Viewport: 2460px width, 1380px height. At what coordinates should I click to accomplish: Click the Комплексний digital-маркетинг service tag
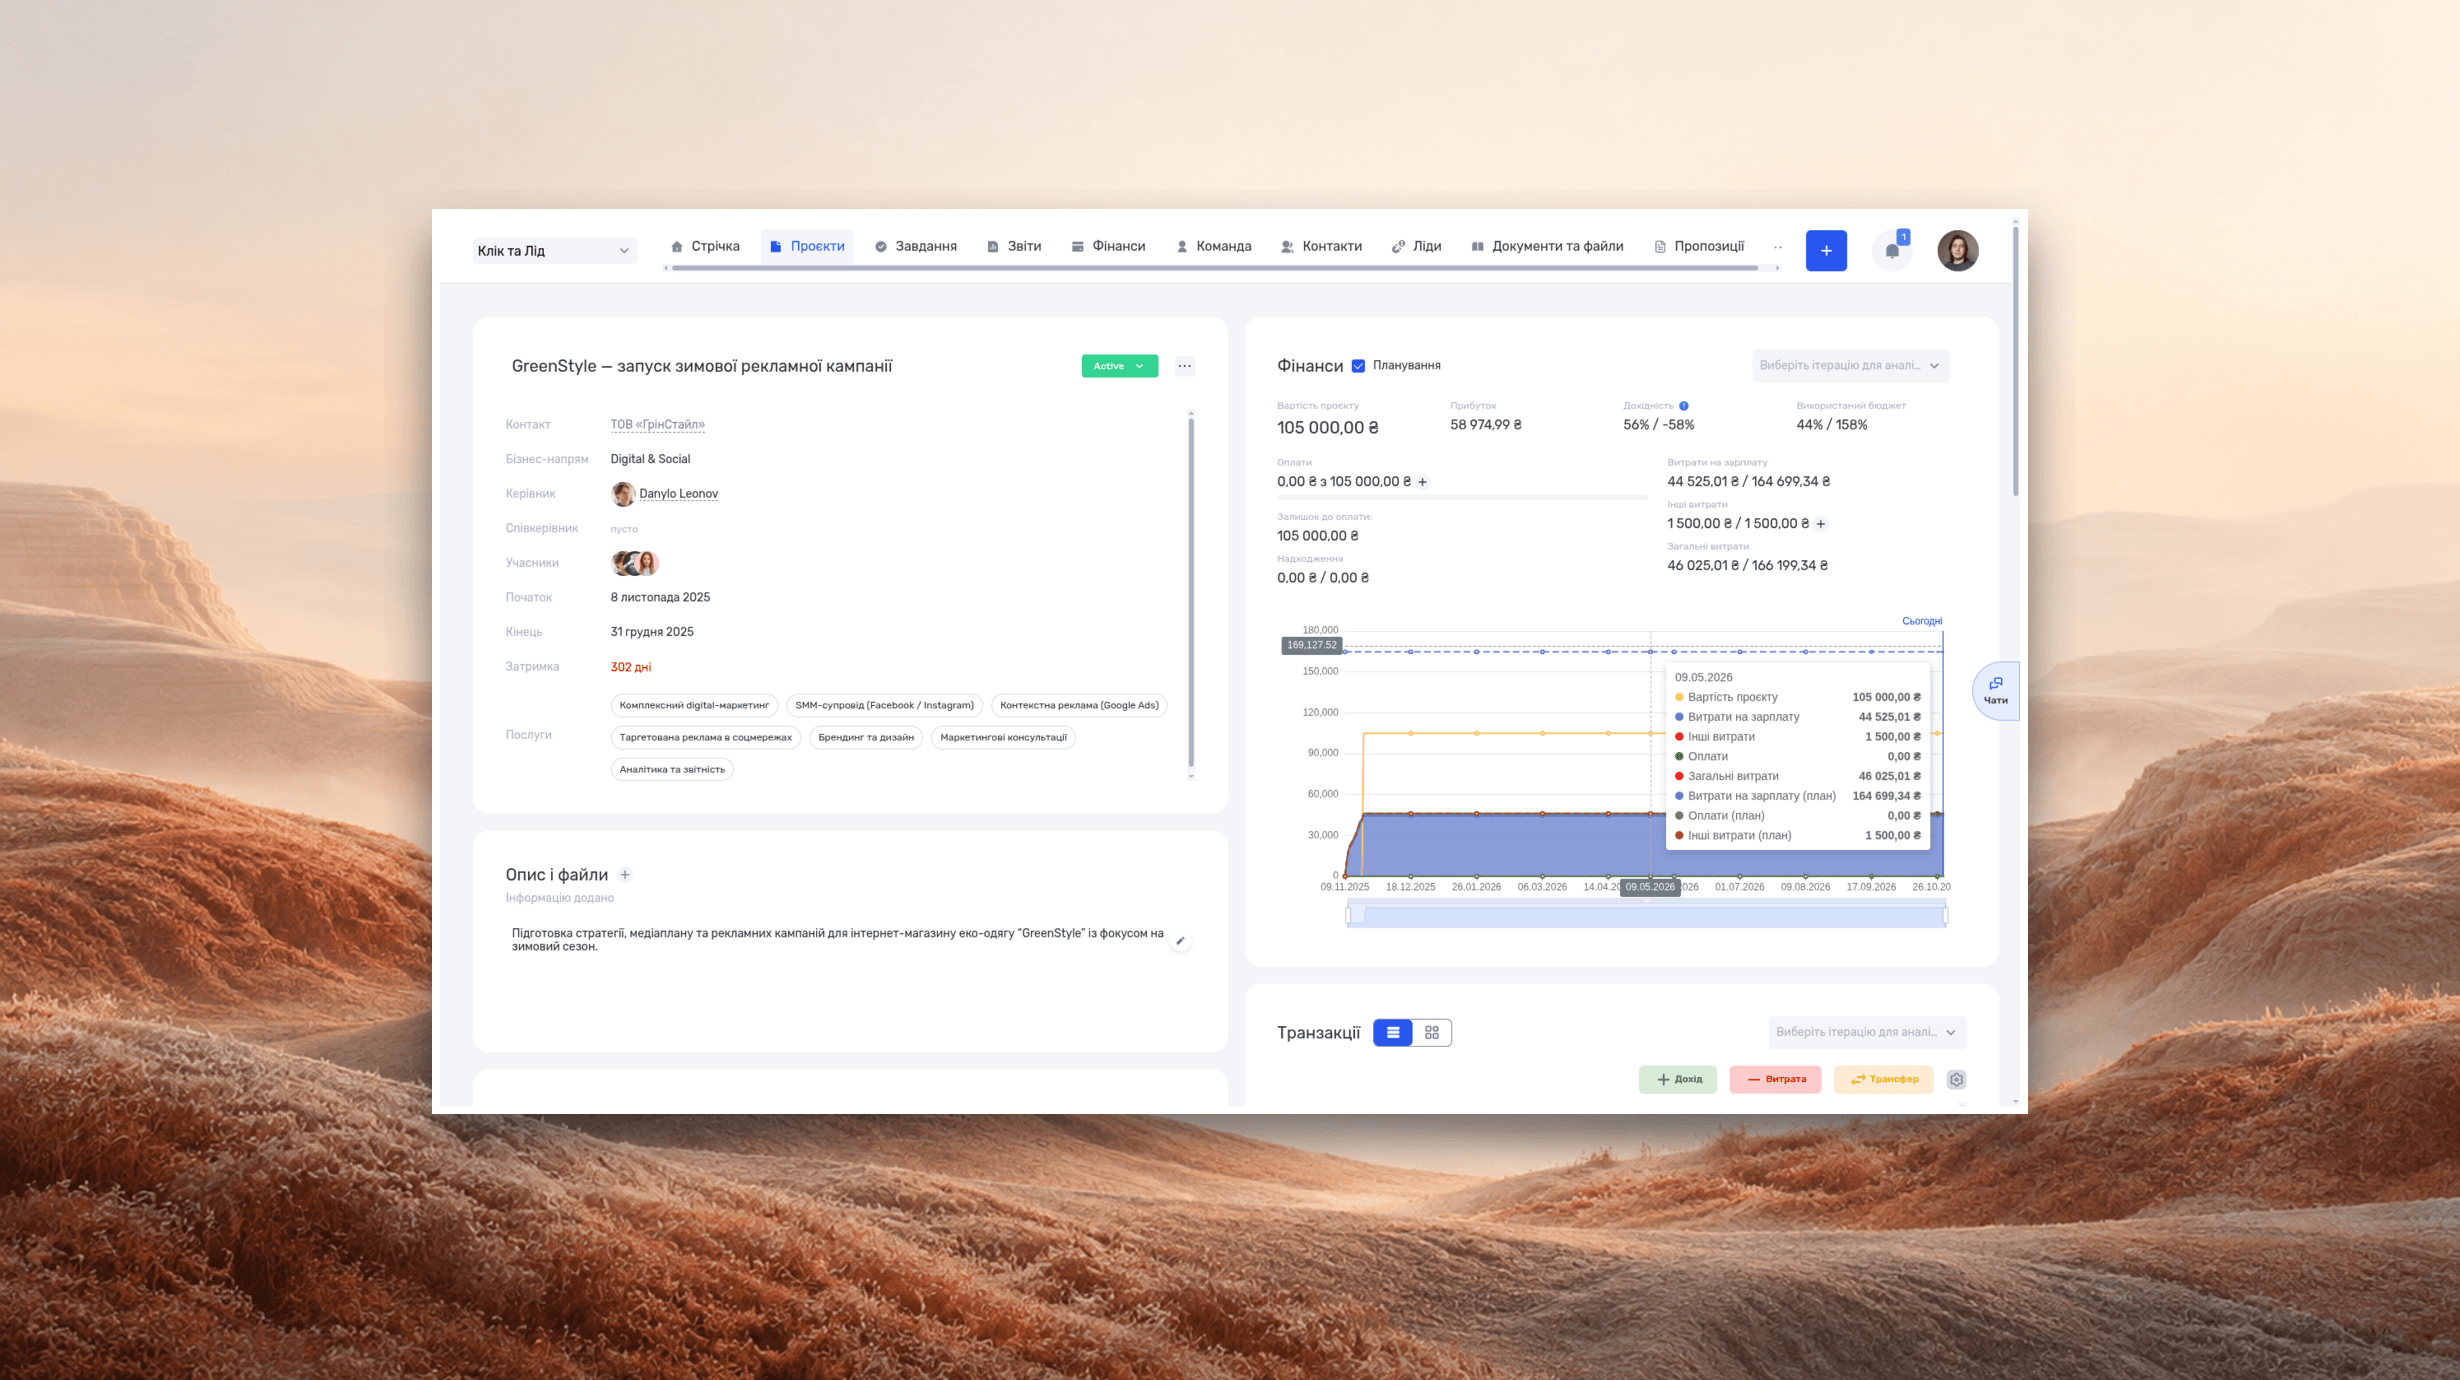click(694, 706)
